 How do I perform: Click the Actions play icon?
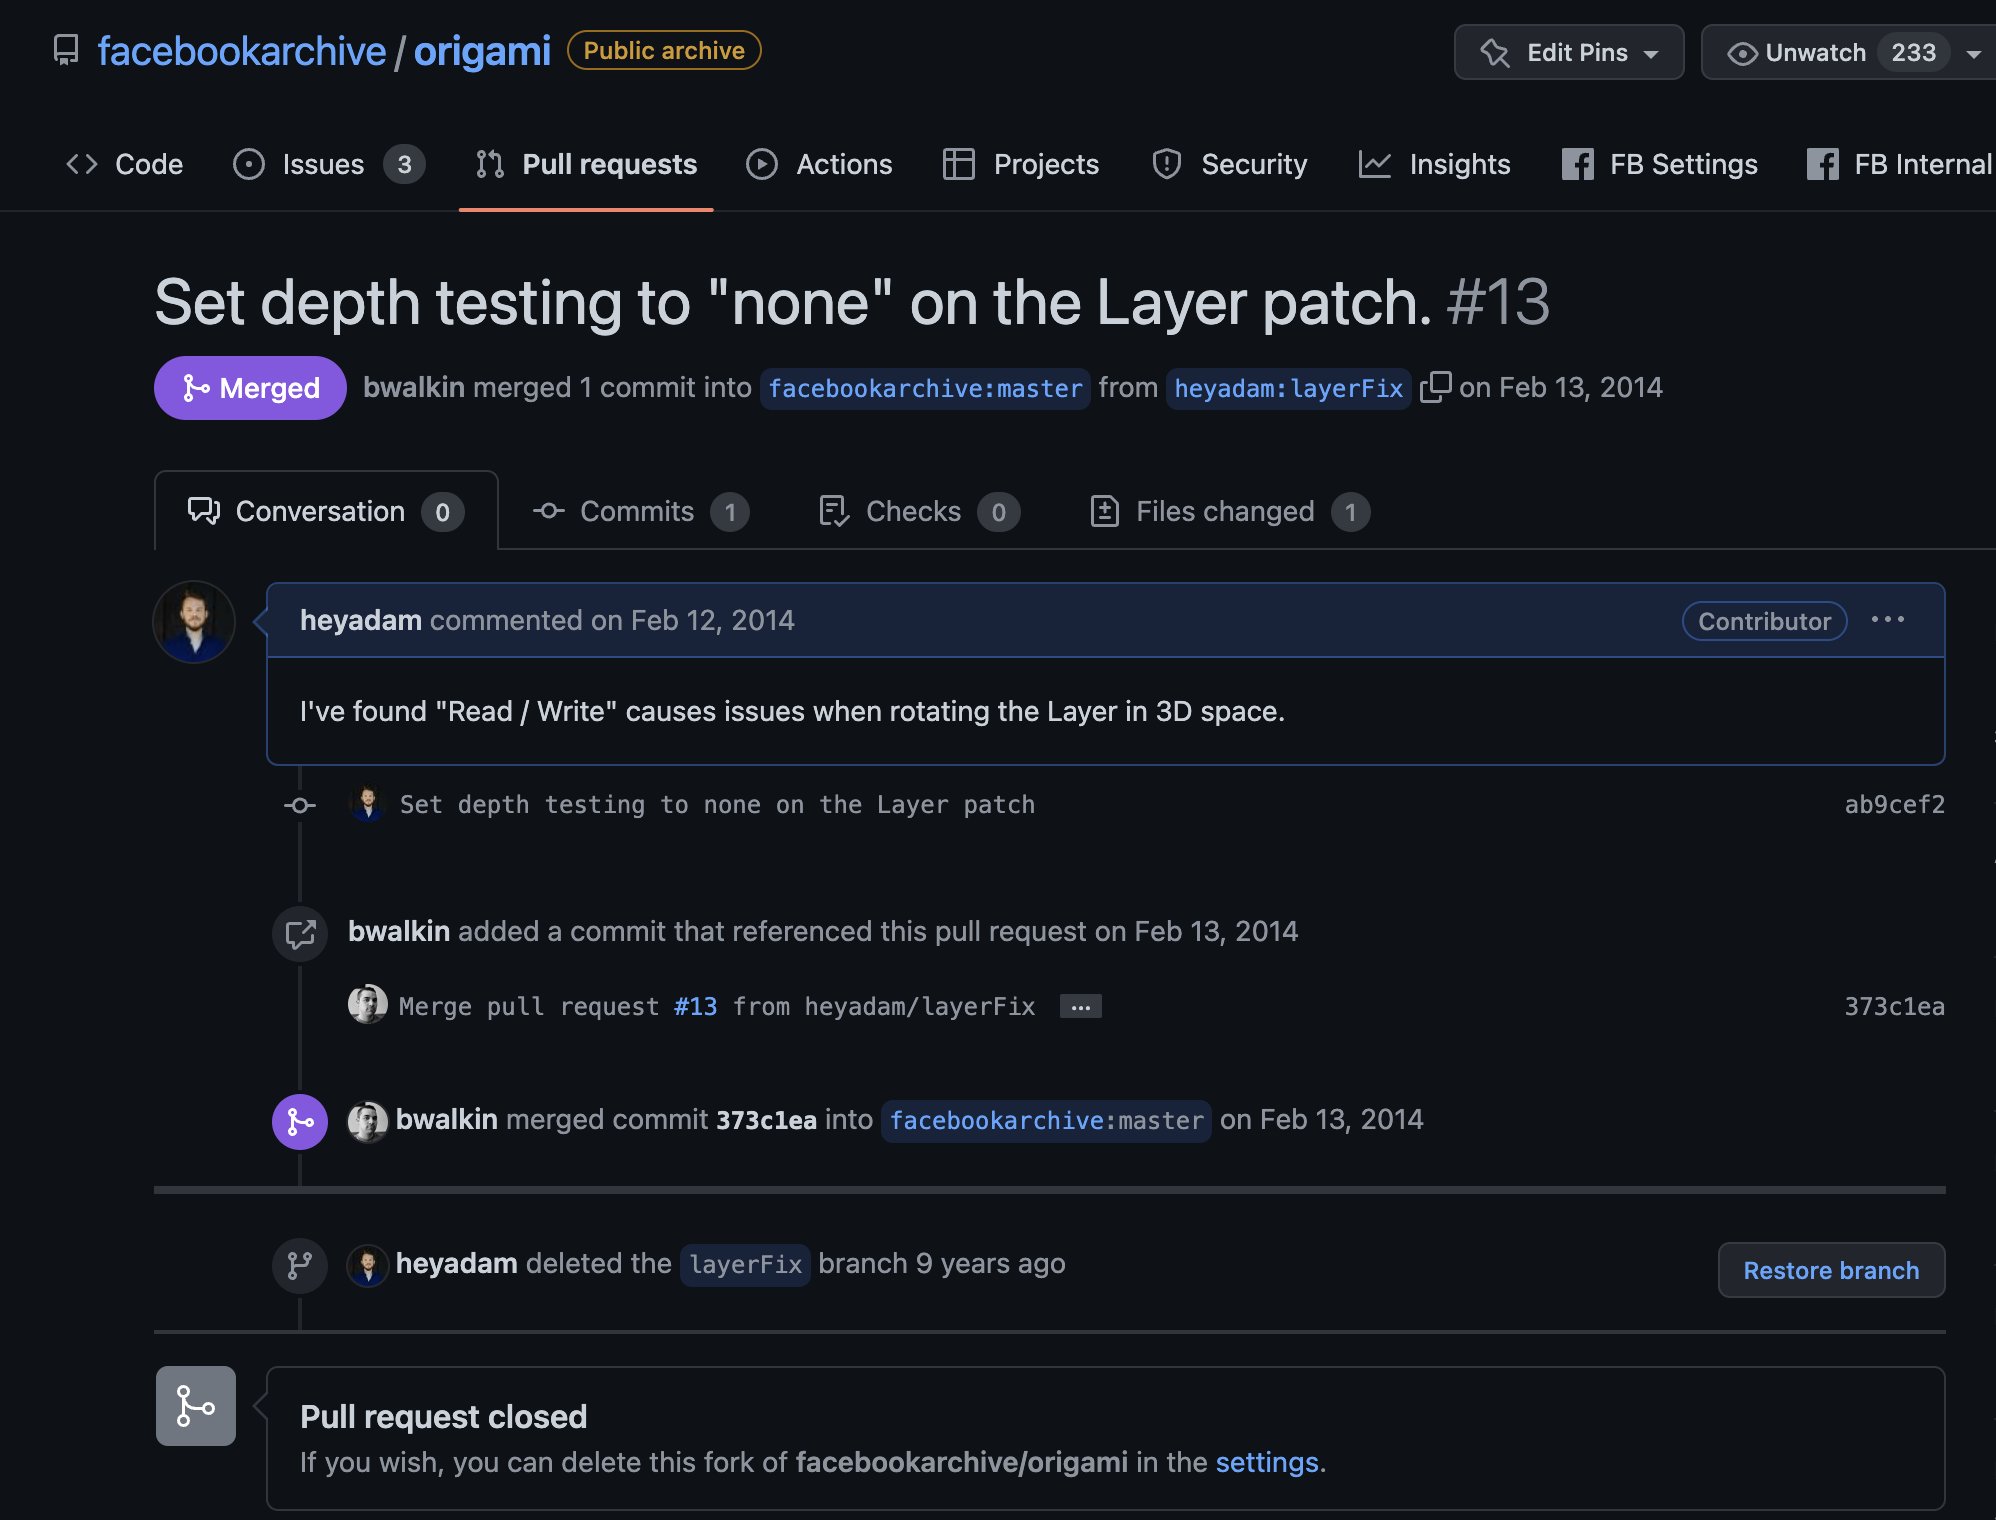762,164
